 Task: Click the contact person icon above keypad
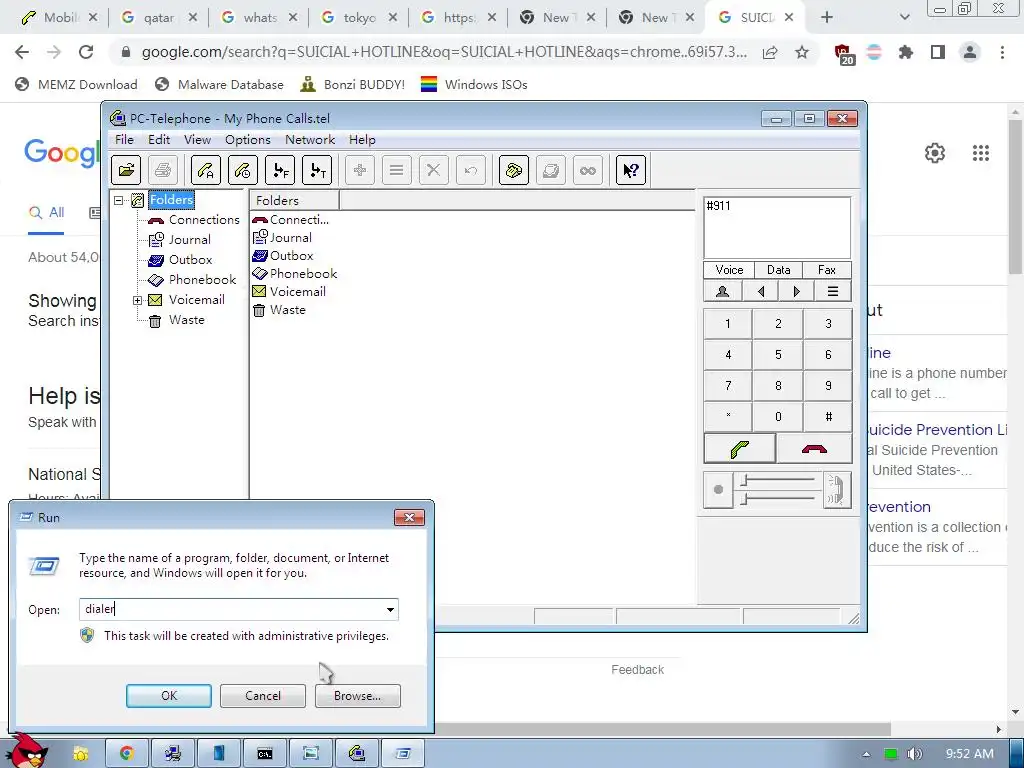(722, 291)
